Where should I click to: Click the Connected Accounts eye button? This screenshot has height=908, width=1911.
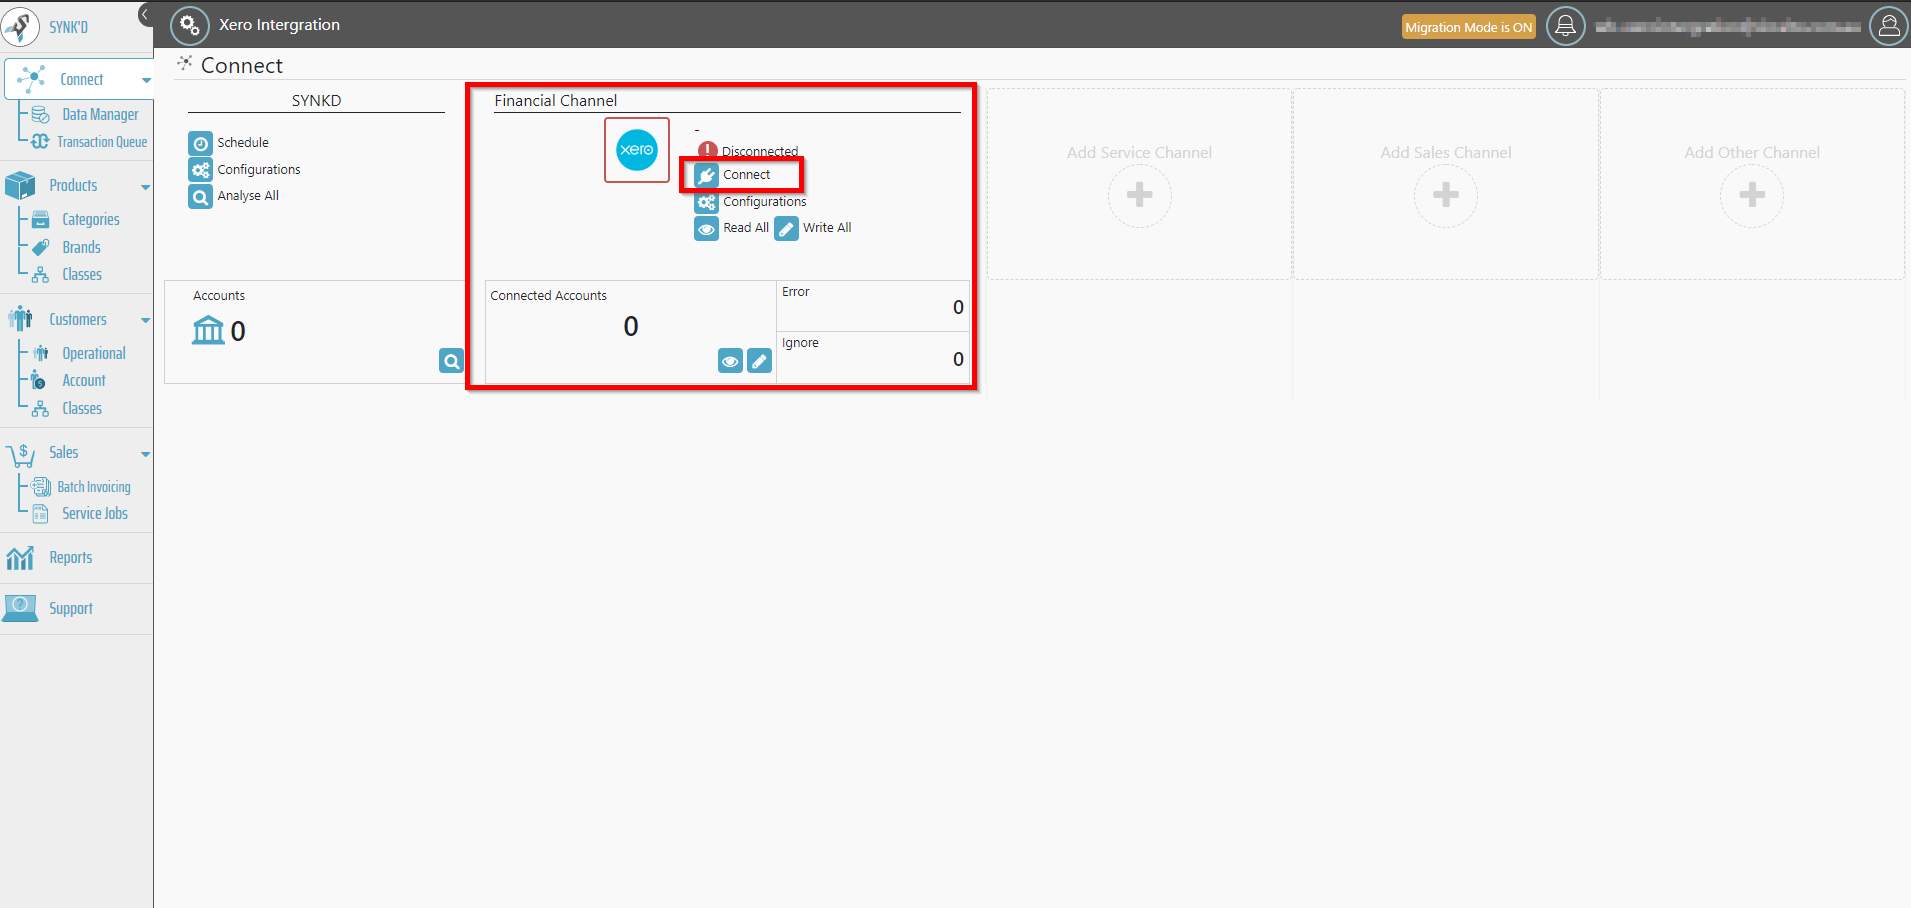click(x=730, y=361)
